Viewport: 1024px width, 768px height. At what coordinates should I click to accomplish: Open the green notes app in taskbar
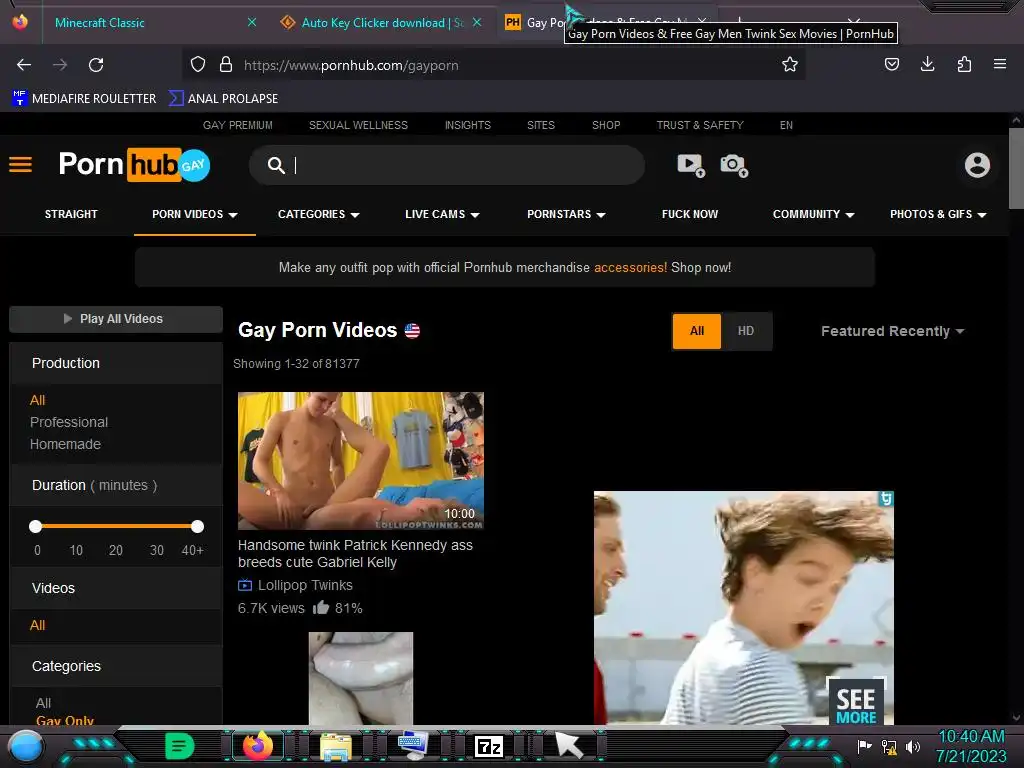pos(180,746)
